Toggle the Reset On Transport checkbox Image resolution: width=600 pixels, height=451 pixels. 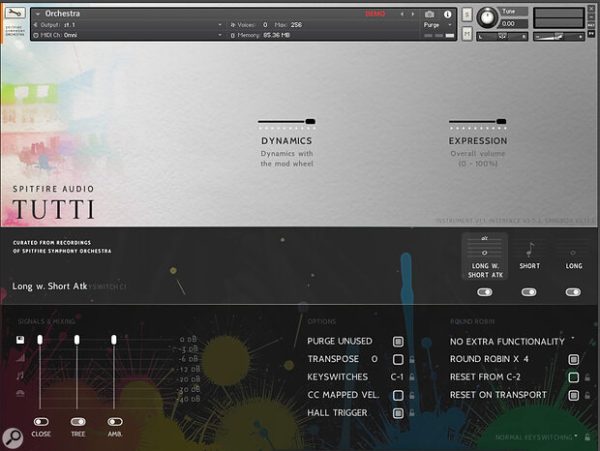[573, 395]
